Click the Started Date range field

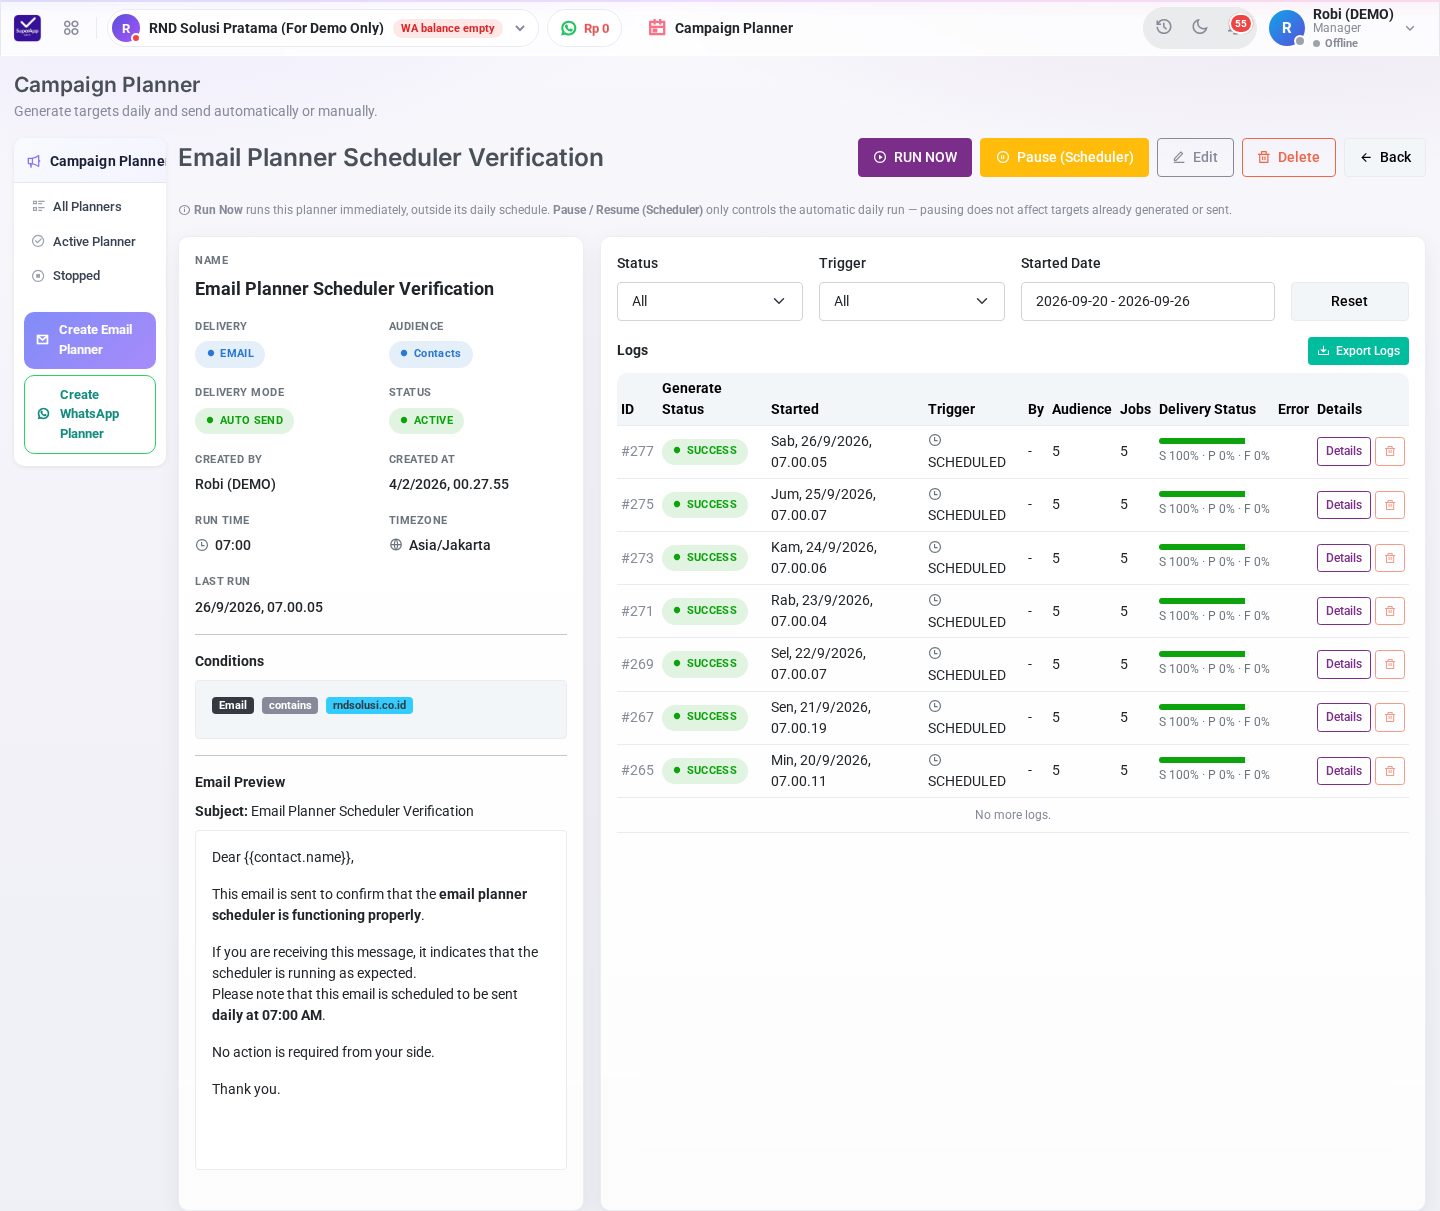pos(1148,301)
